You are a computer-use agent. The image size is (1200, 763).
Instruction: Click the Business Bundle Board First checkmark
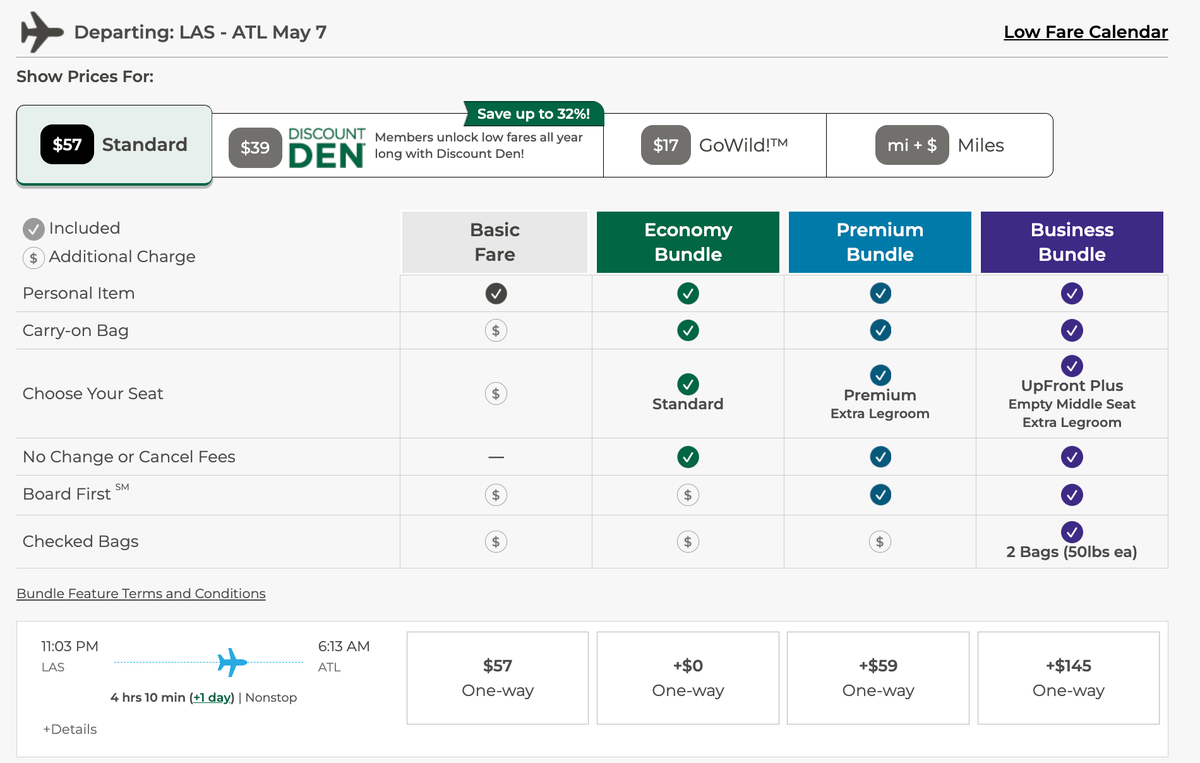[x=1072, y=494]
